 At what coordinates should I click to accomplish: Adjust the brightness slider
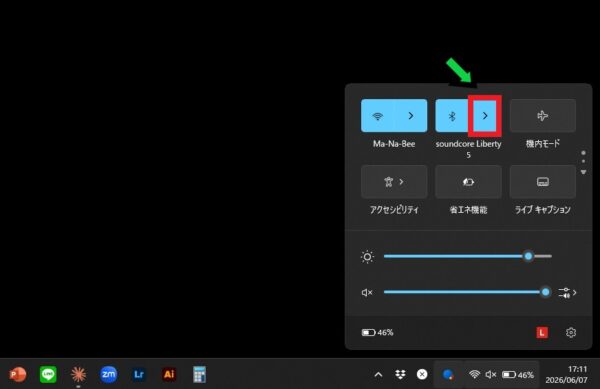pos(468,256)
